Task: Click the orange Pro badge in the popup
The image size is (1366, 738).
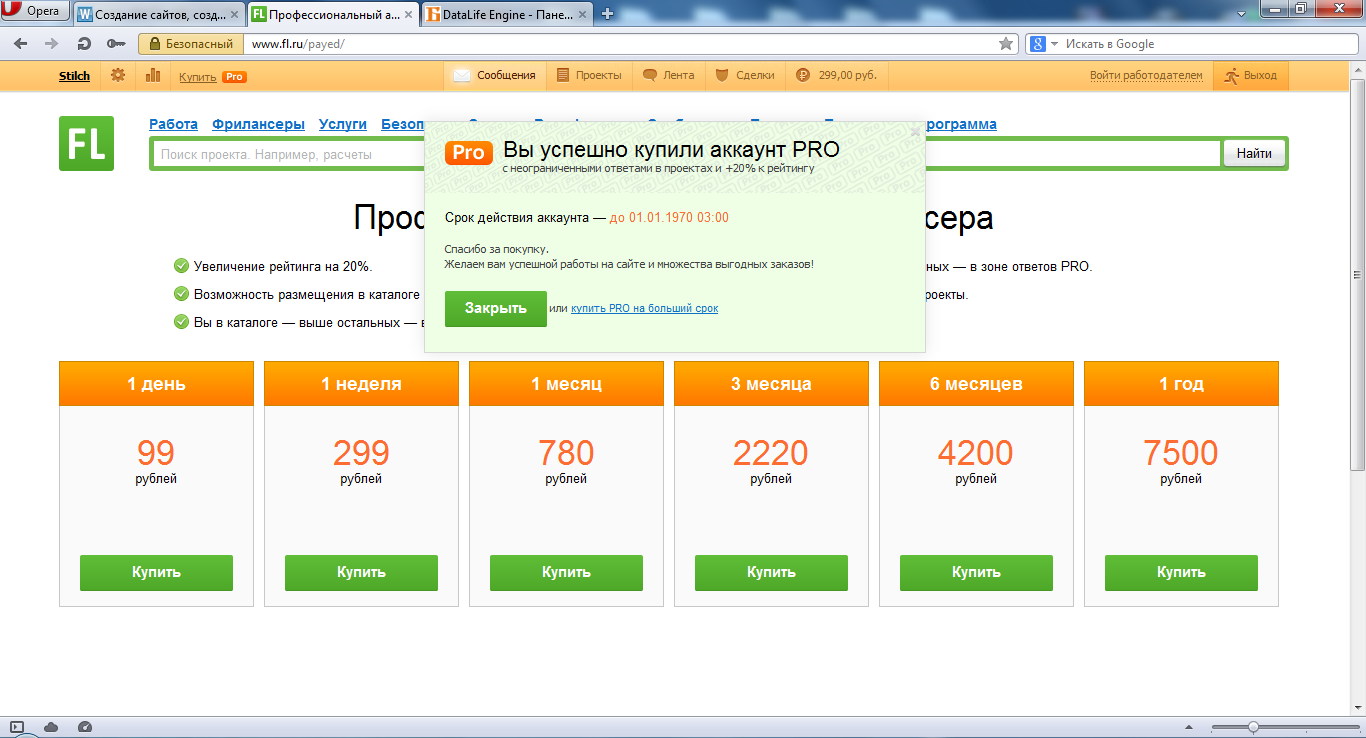Action: pyautogui.click(x=468, y=152)
